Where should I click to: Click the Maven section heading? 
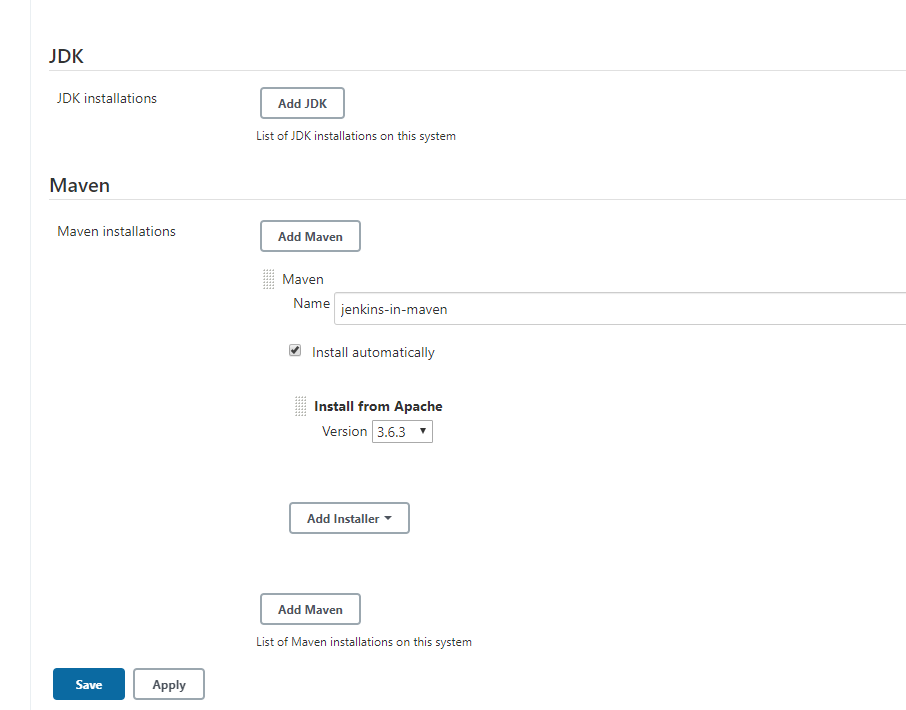[80, 185]
